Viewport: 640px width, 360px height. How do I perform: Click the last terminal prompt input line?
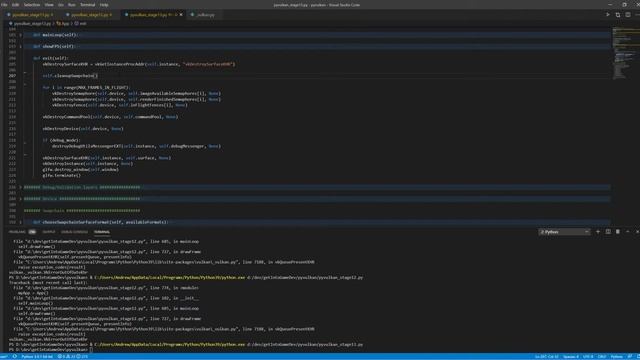[x=51, y=350]
